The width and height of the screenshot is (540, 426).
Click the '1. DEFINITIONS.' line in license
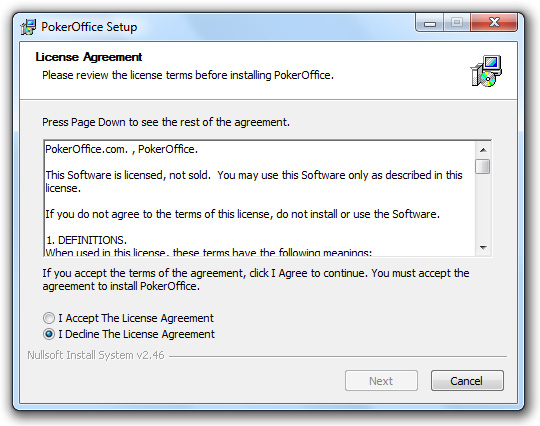pyautogui.click(x=86, y=240)
